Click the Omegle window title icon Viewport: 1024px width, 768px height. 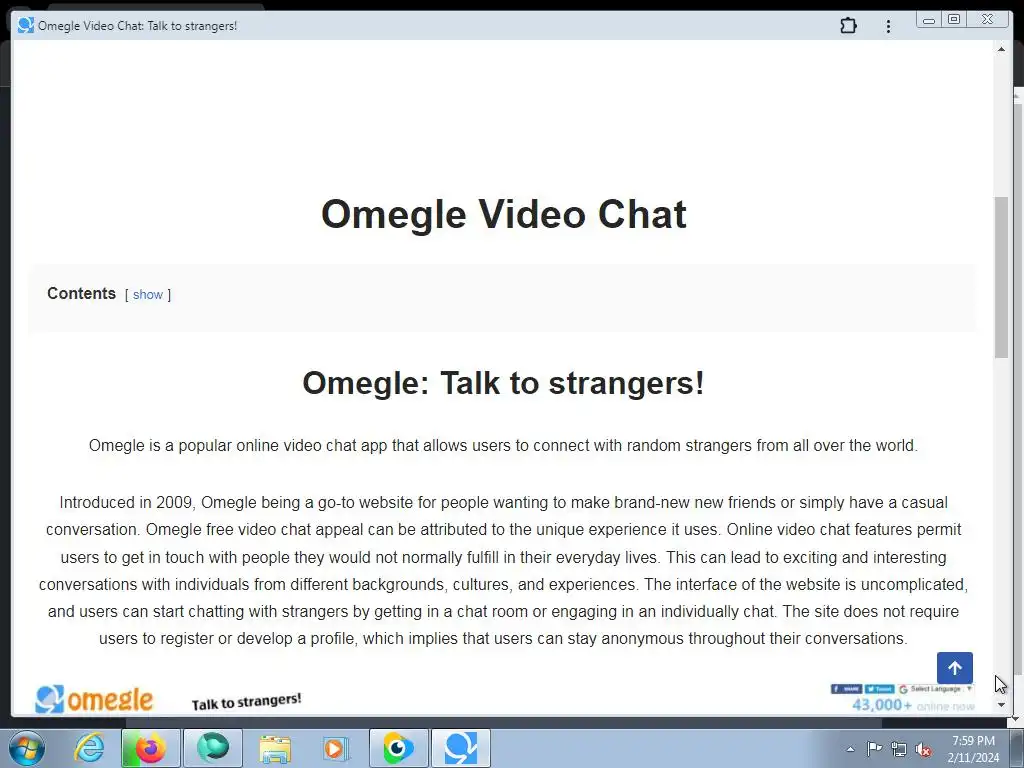pos(25,25)
